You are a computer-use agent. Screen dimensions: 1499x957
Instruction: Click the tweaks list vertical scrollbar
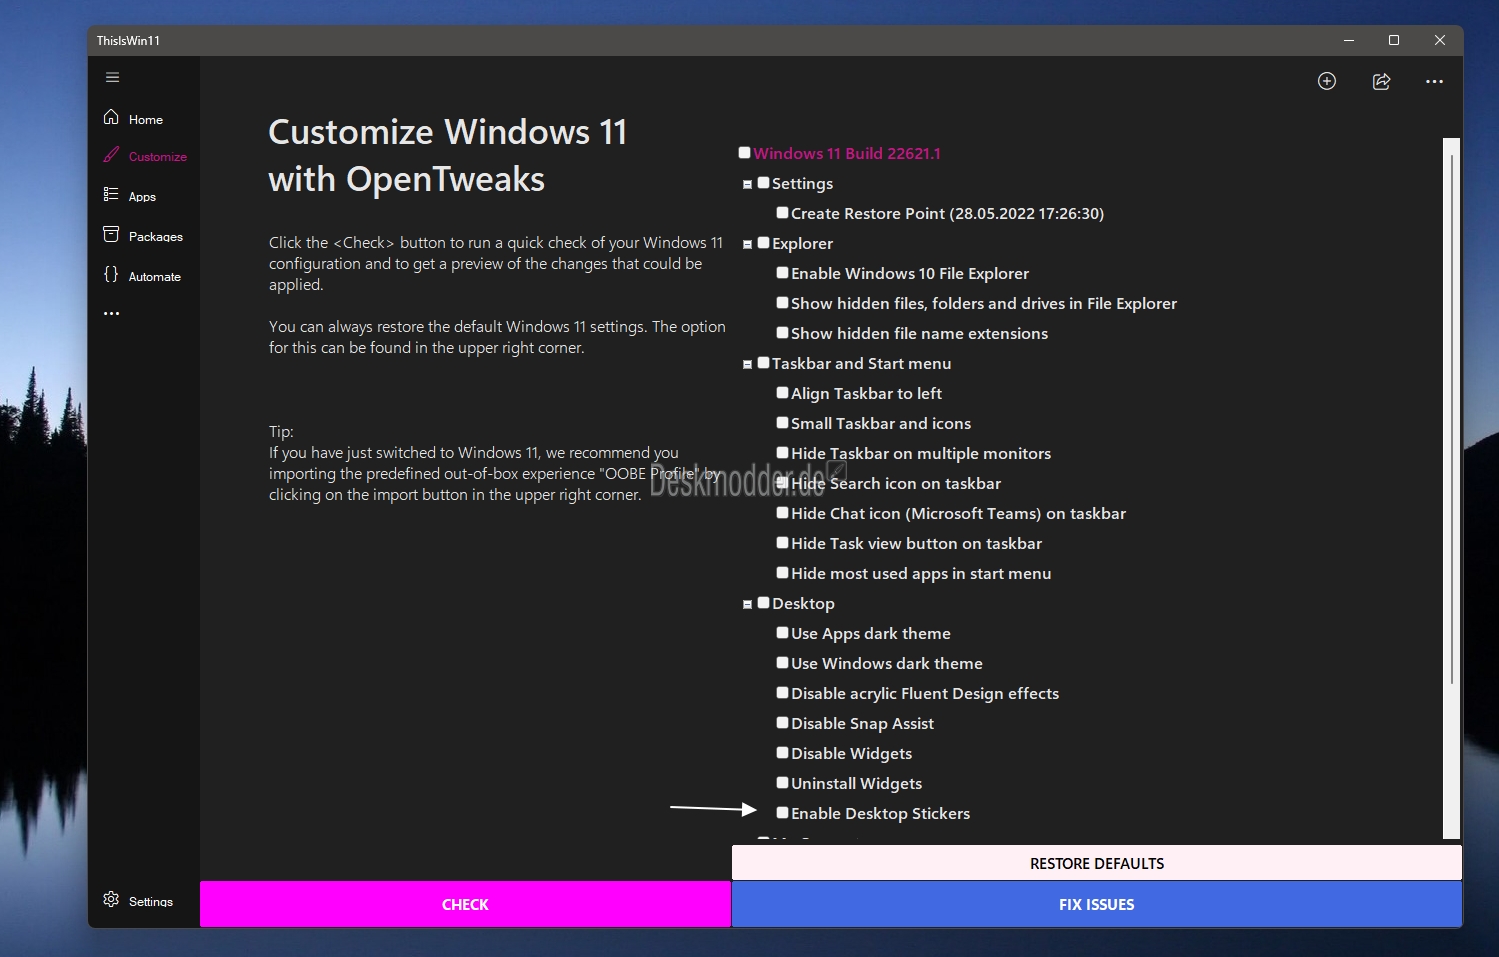1451,488
